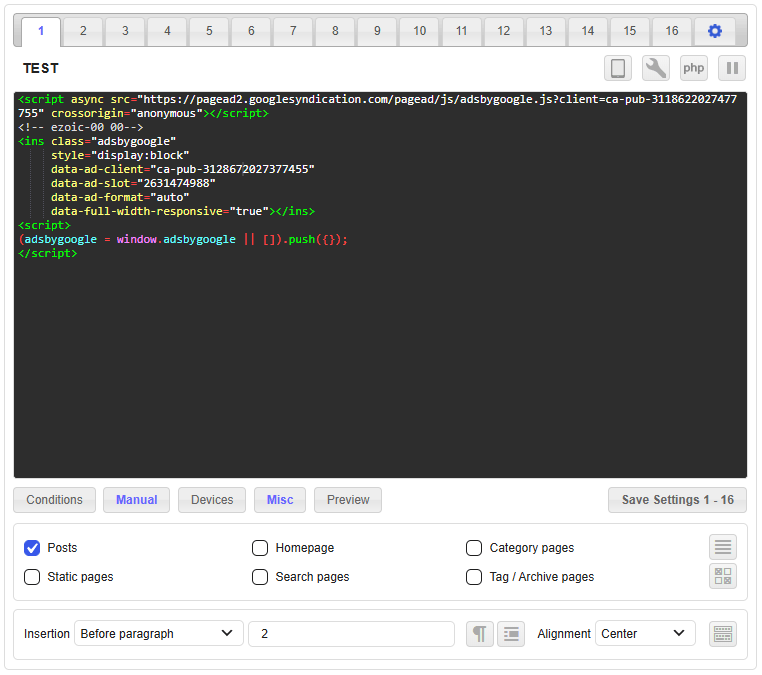The image size is (762, 675).
Task: Open the lists icon beside Category pages
Action: (x=723, y=547)
